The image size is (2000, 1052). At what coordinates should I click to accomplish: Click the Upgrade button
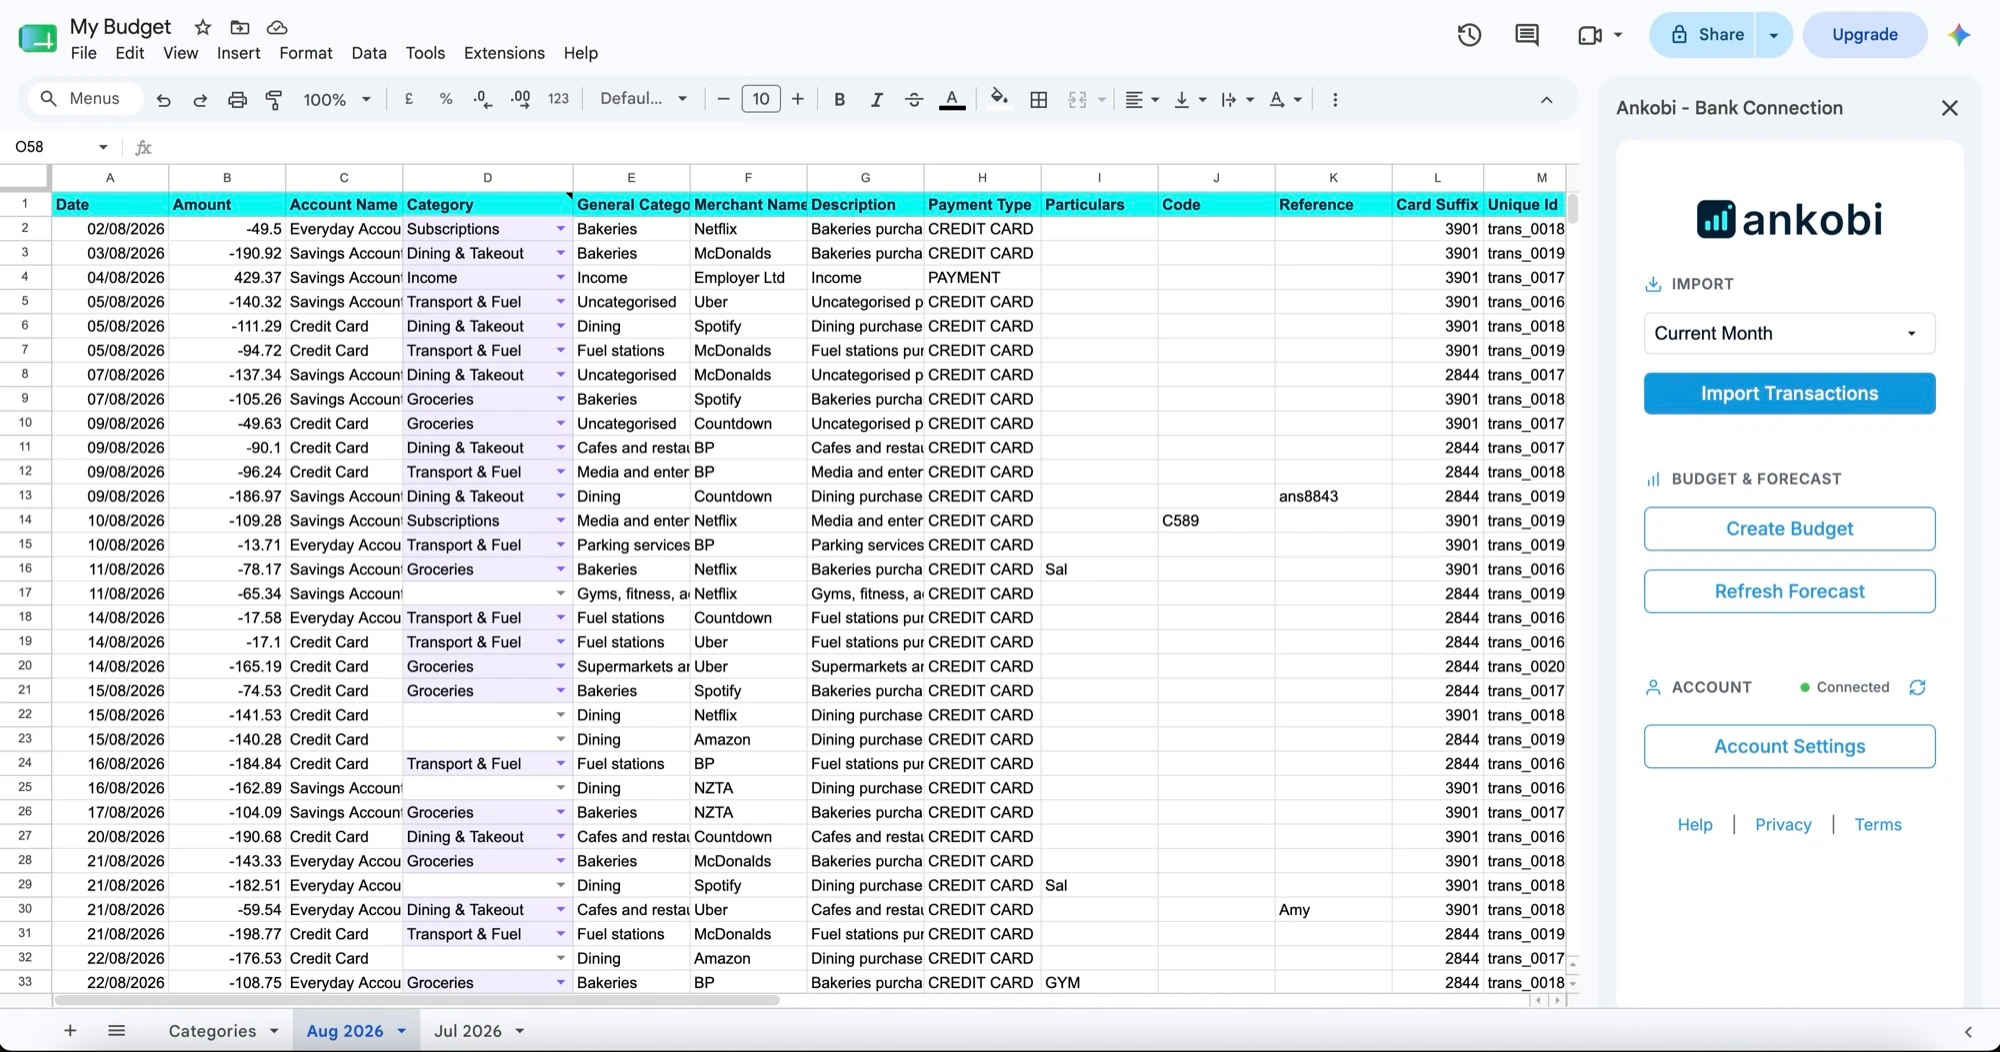pyautogui.click(x=1864, y=35)
